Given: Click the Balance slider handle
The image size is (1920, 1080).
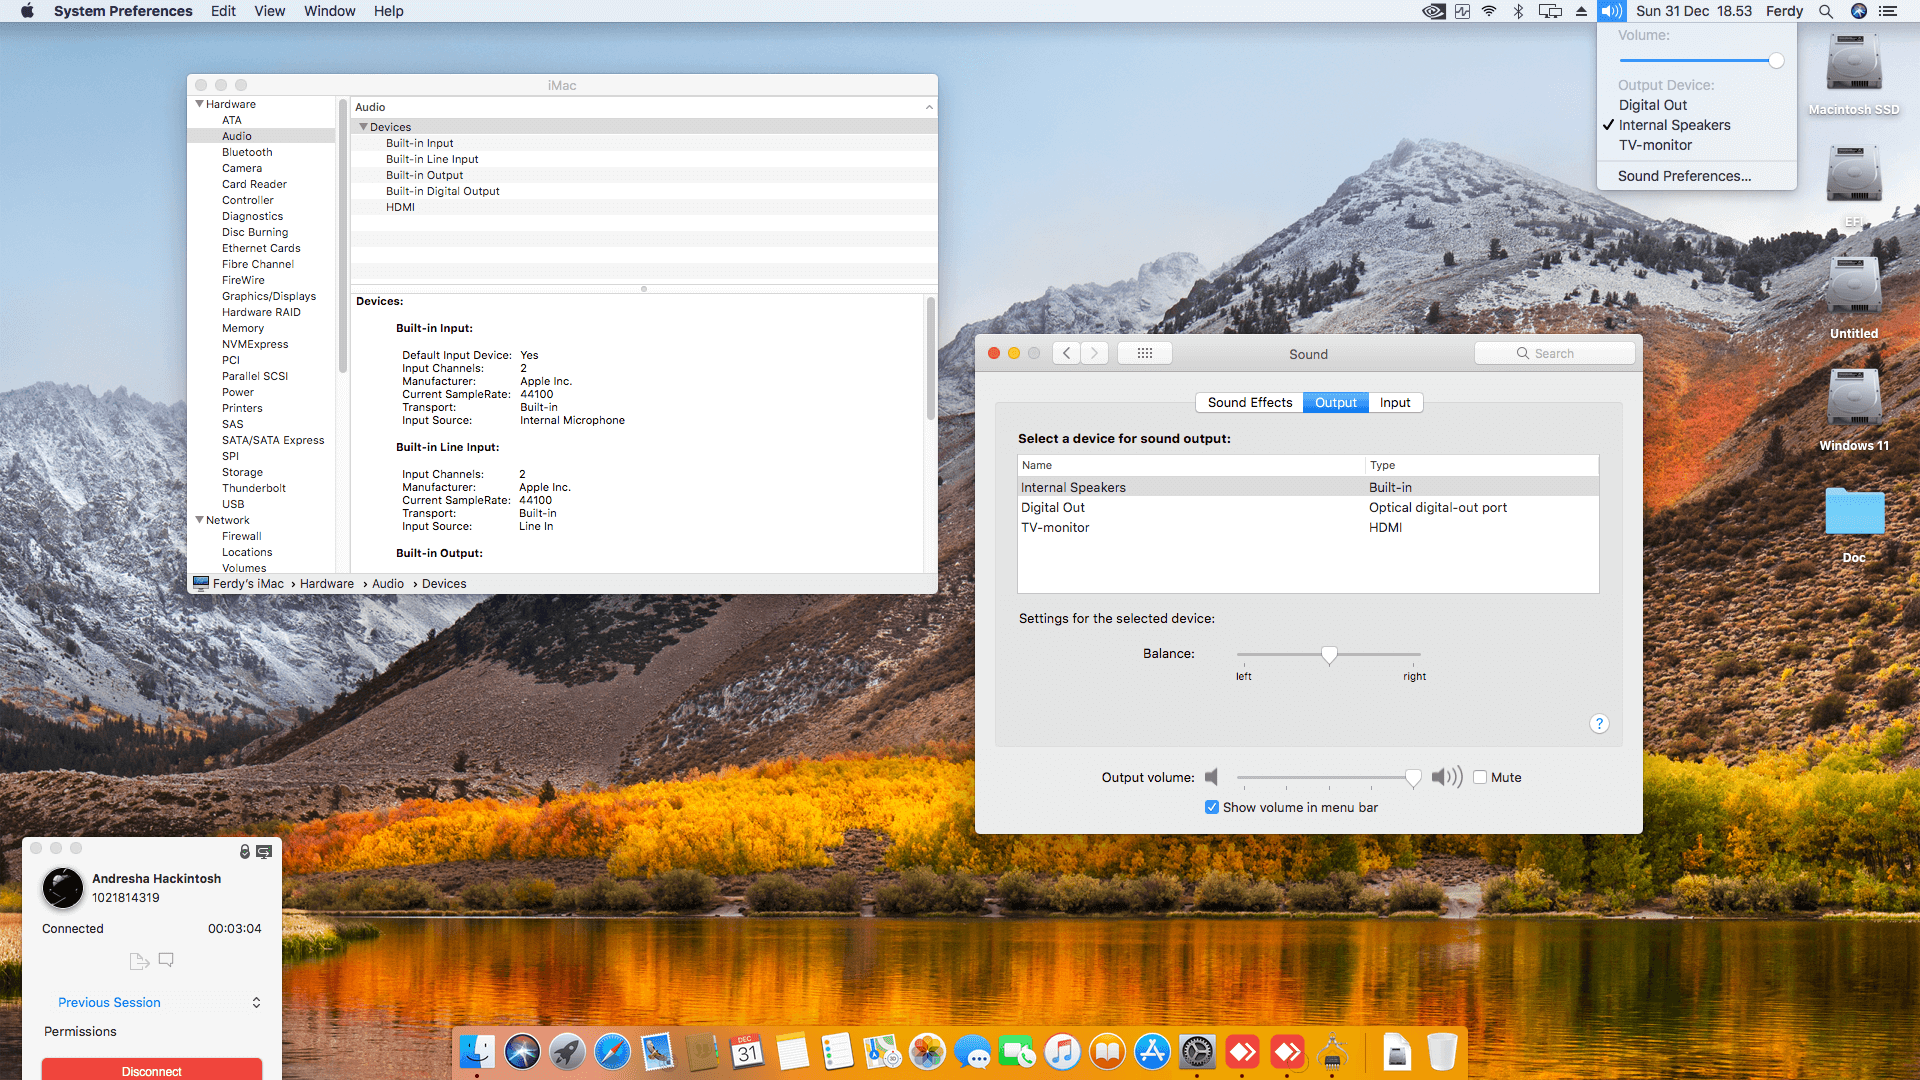Looking at the screenshot, I should point(1329,655).
